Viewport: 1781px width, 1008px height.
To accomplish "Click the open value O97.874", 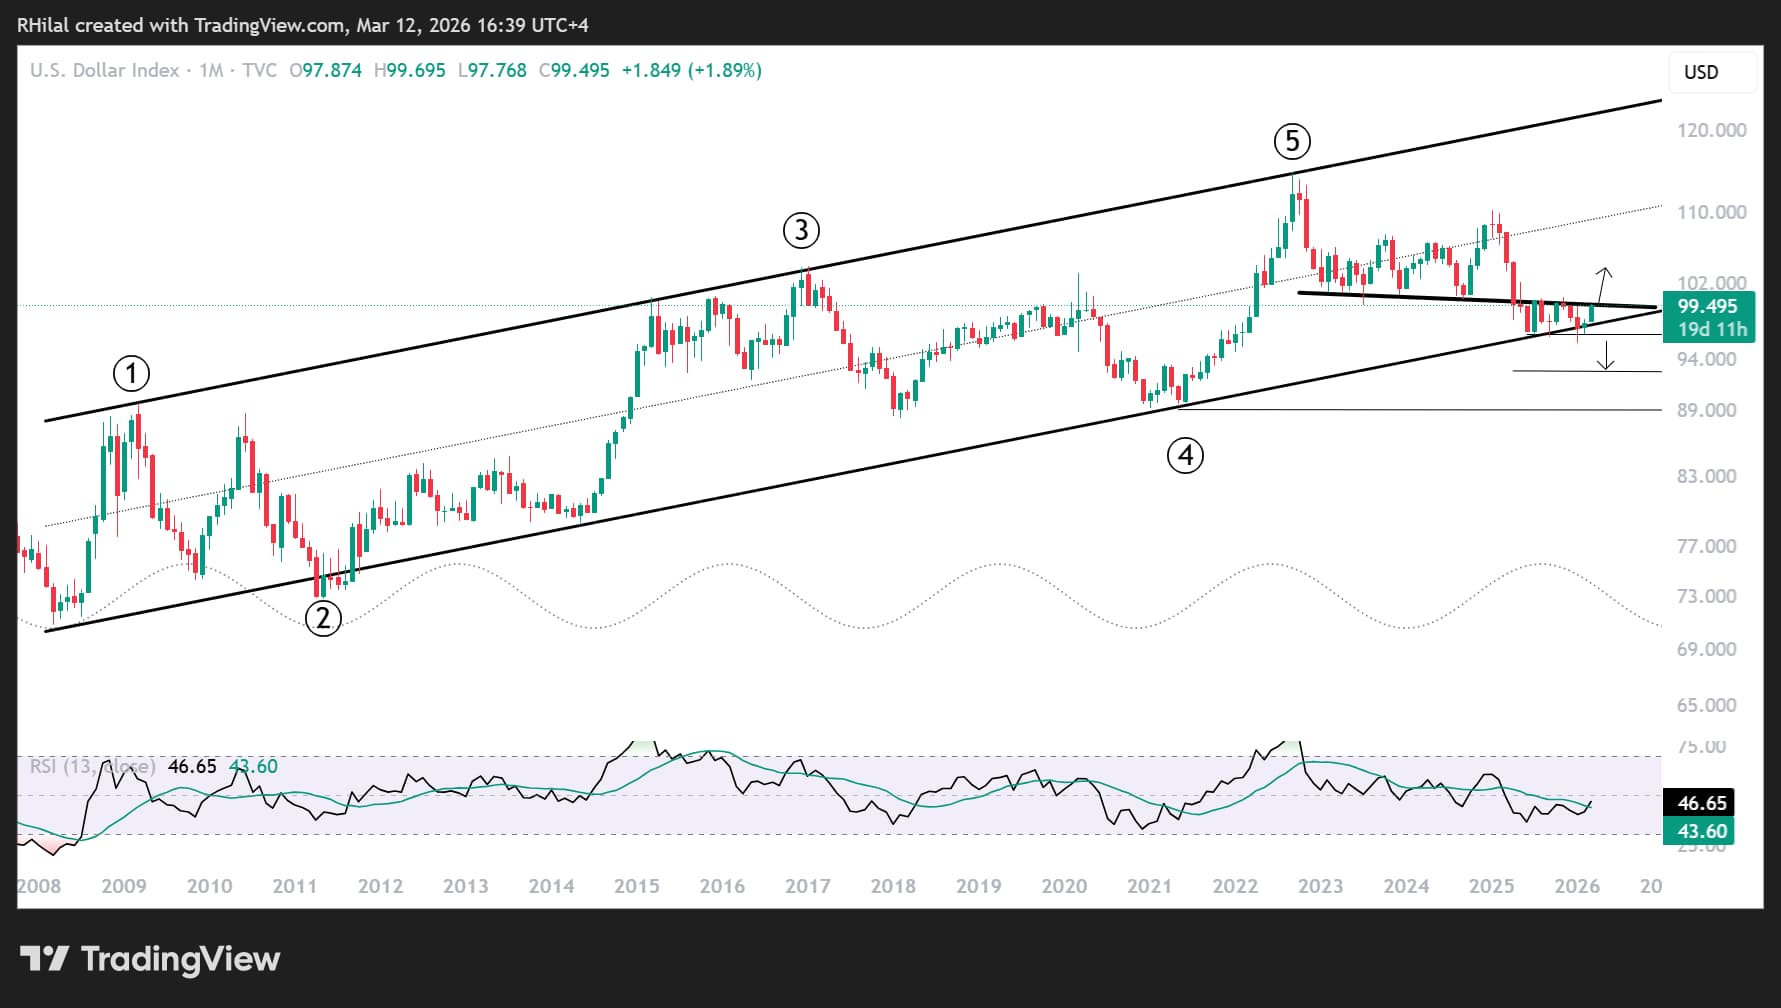I will [x=326, y=70].
